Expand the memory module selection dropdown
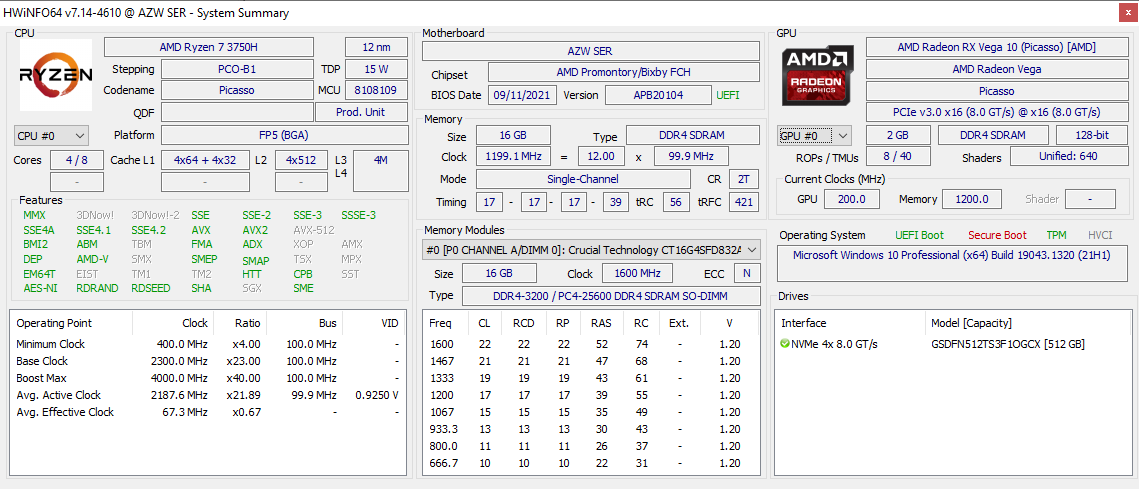 (751, 250)
